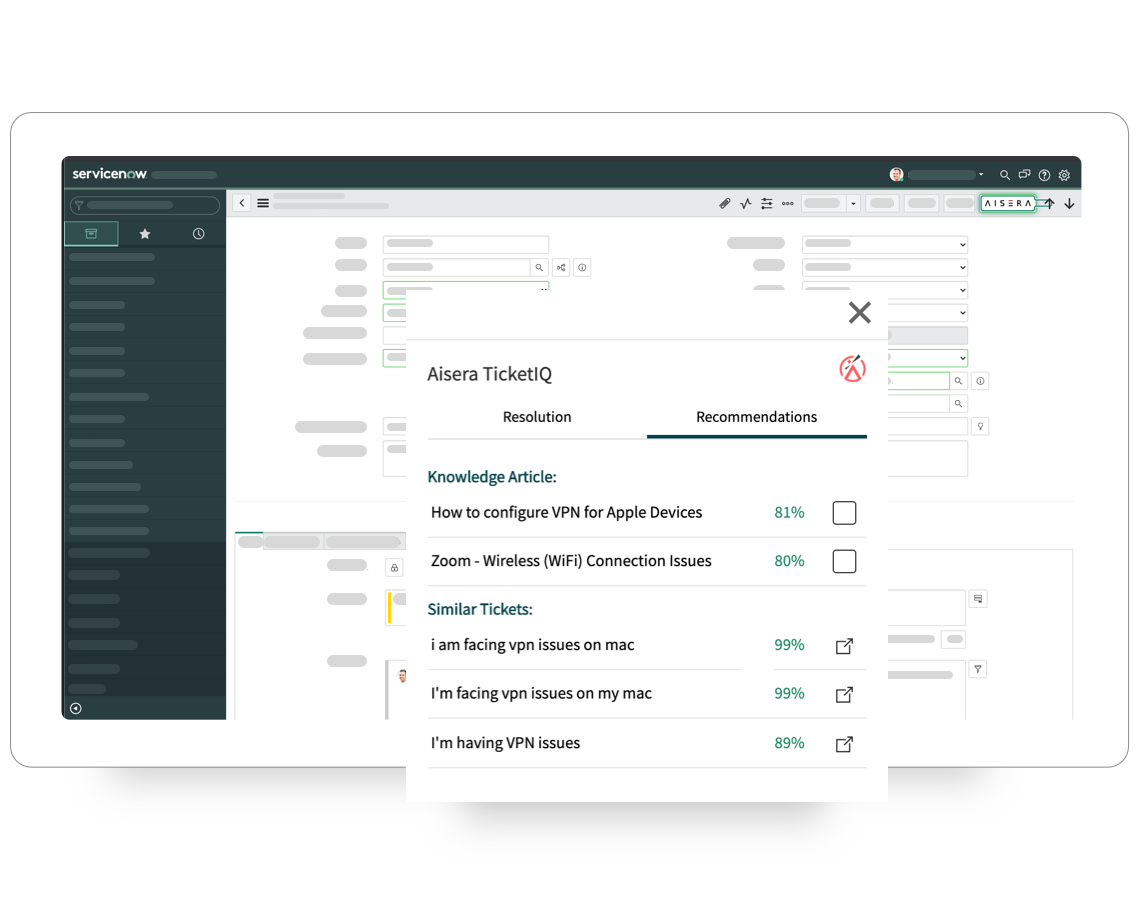Open 'i am facing vpn issues on mac' ticket
Viewport: 1140px width, 900px height.
(x=844, y=646)
